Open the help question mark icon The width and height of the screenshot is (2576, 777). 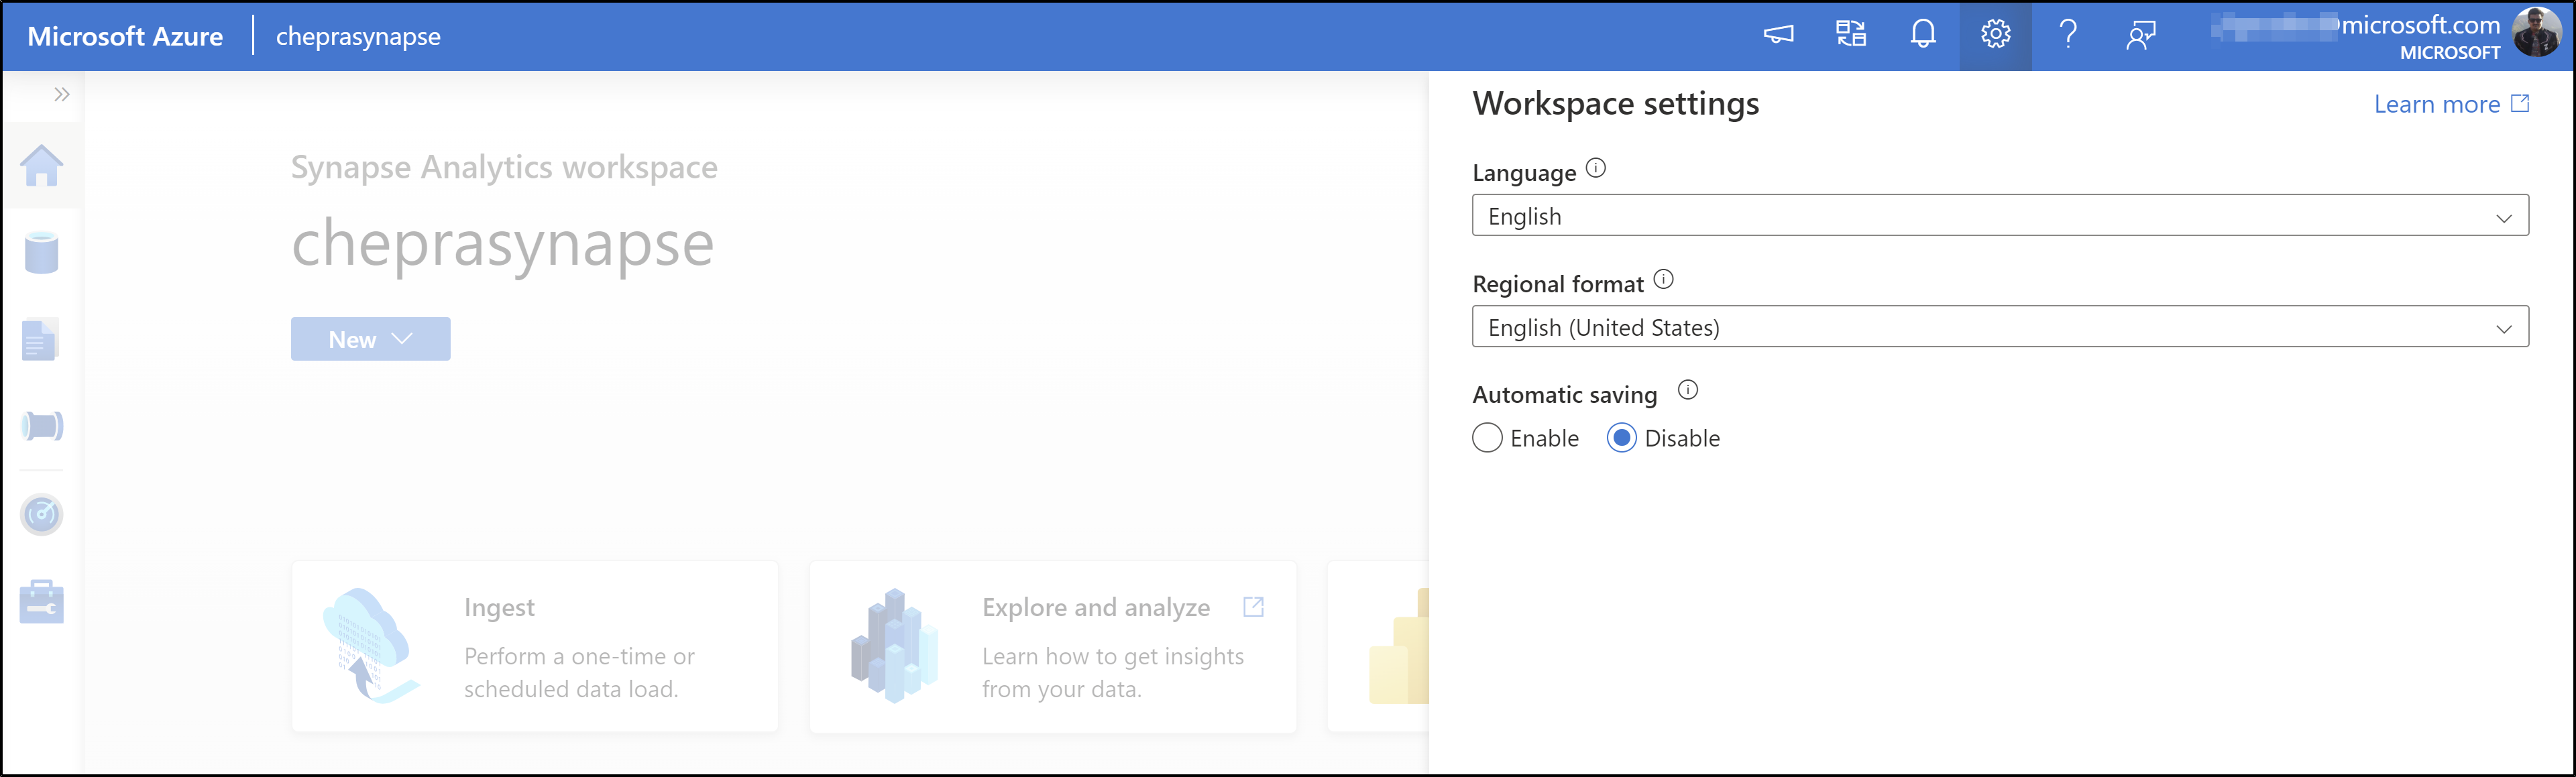(x=2068, y=35)
